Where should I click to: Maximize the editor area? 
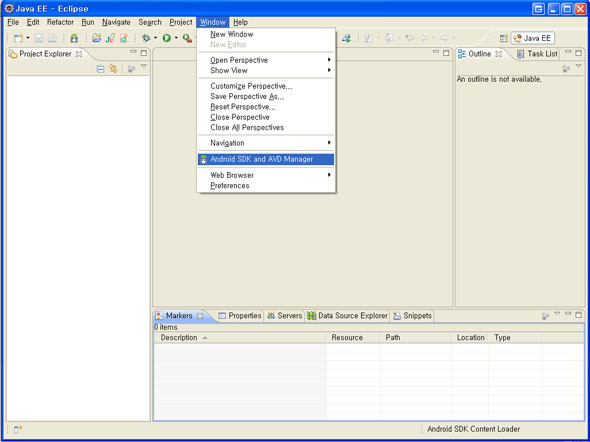click(x=446, y=53)
